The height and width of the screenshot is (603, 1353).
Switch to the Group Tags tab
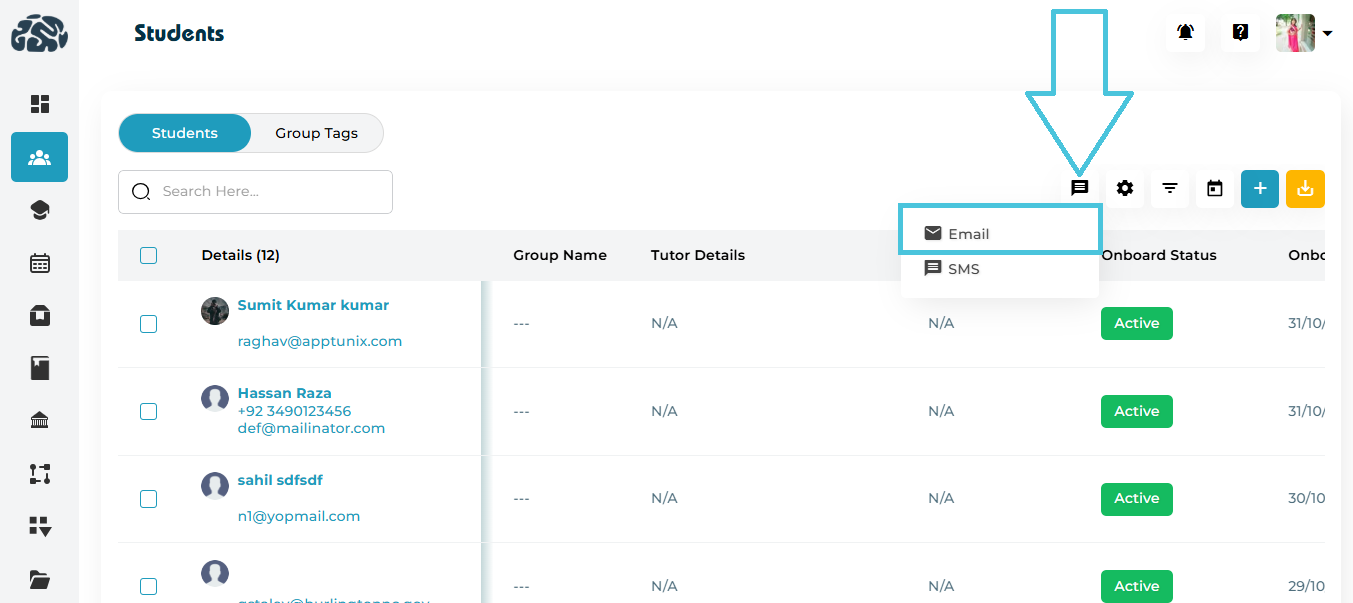coord(316,133)
